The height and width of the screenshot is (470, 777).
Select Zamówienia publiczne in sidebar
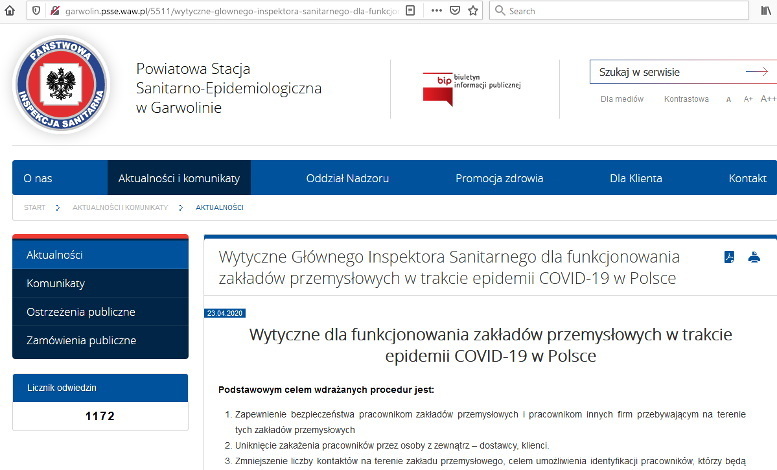point(100,340)
